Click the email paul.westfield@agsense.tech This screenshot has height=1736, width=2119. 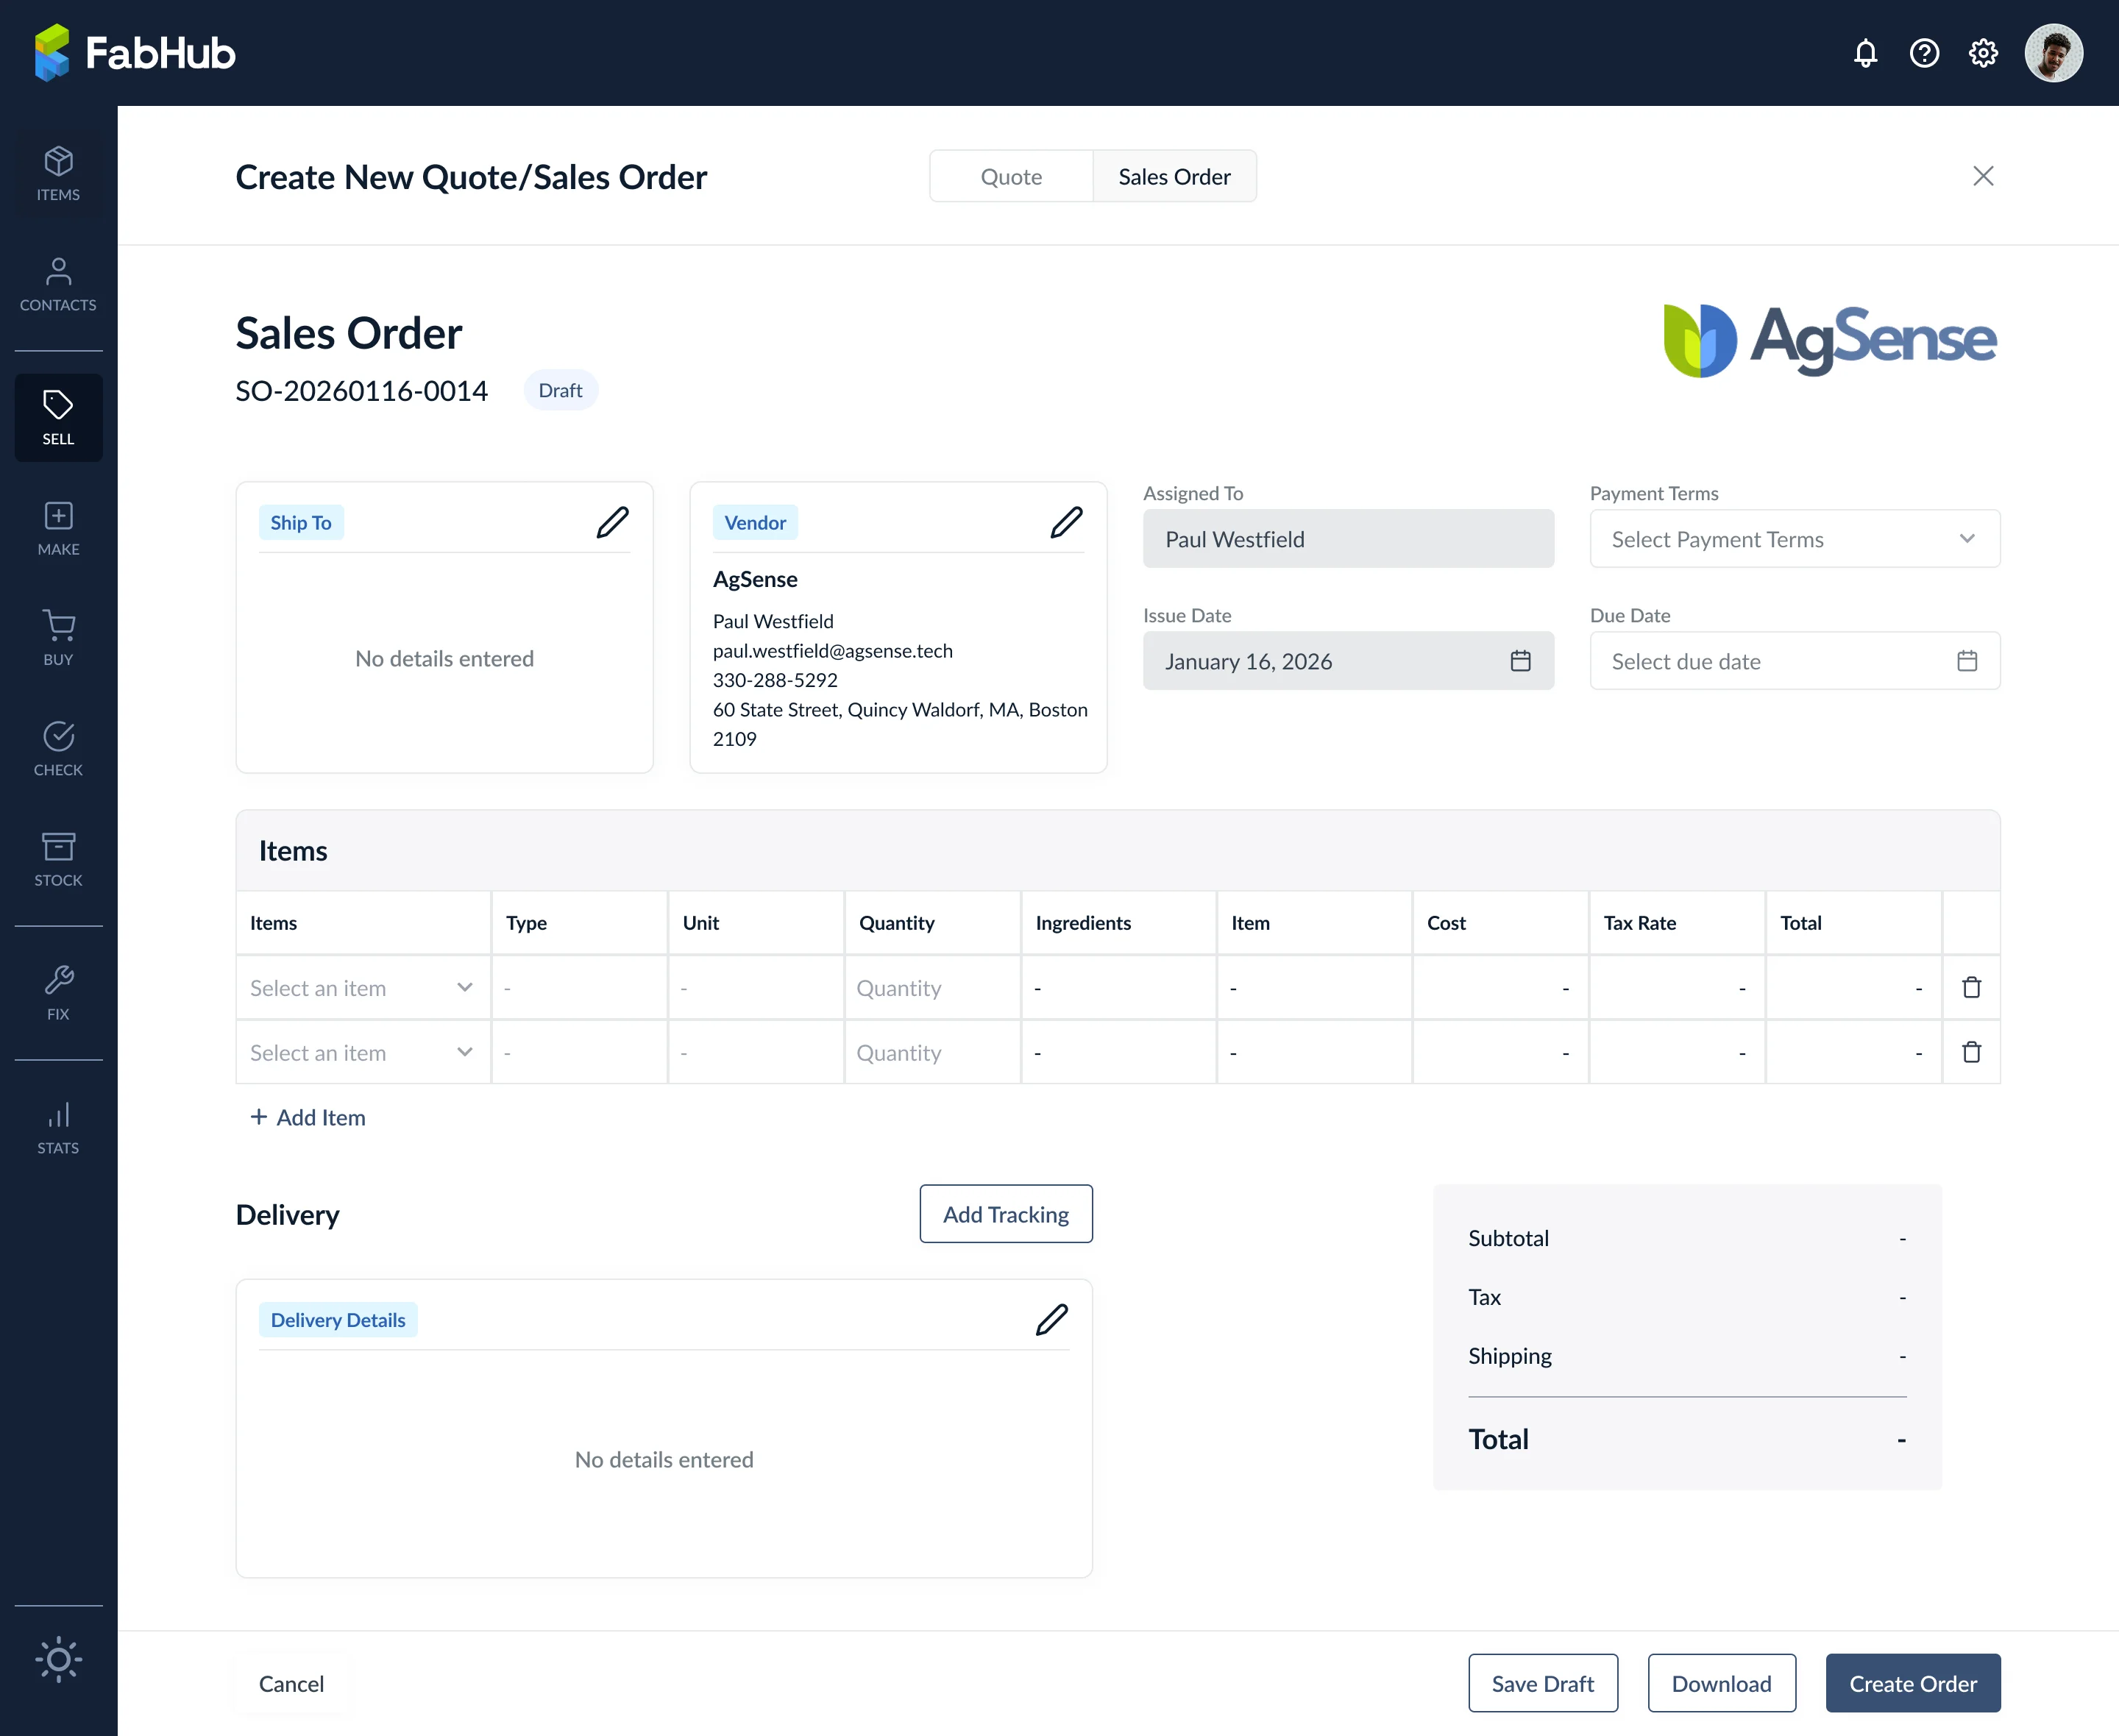(x=832, y=651)
